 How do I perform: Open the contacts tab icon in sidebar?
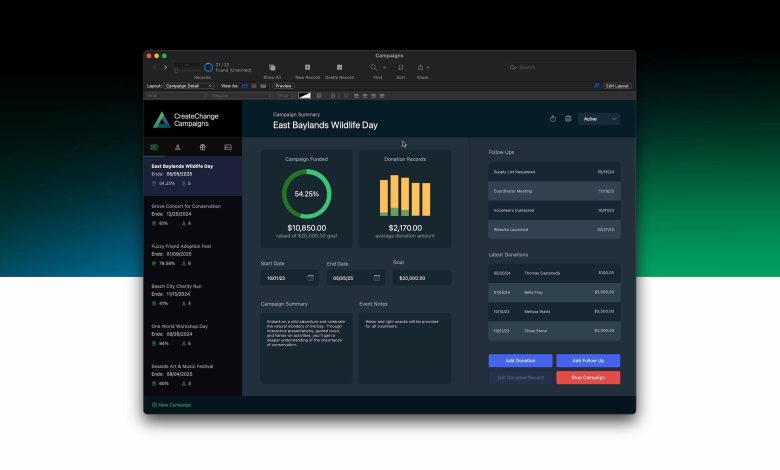(x=178, y=147)
